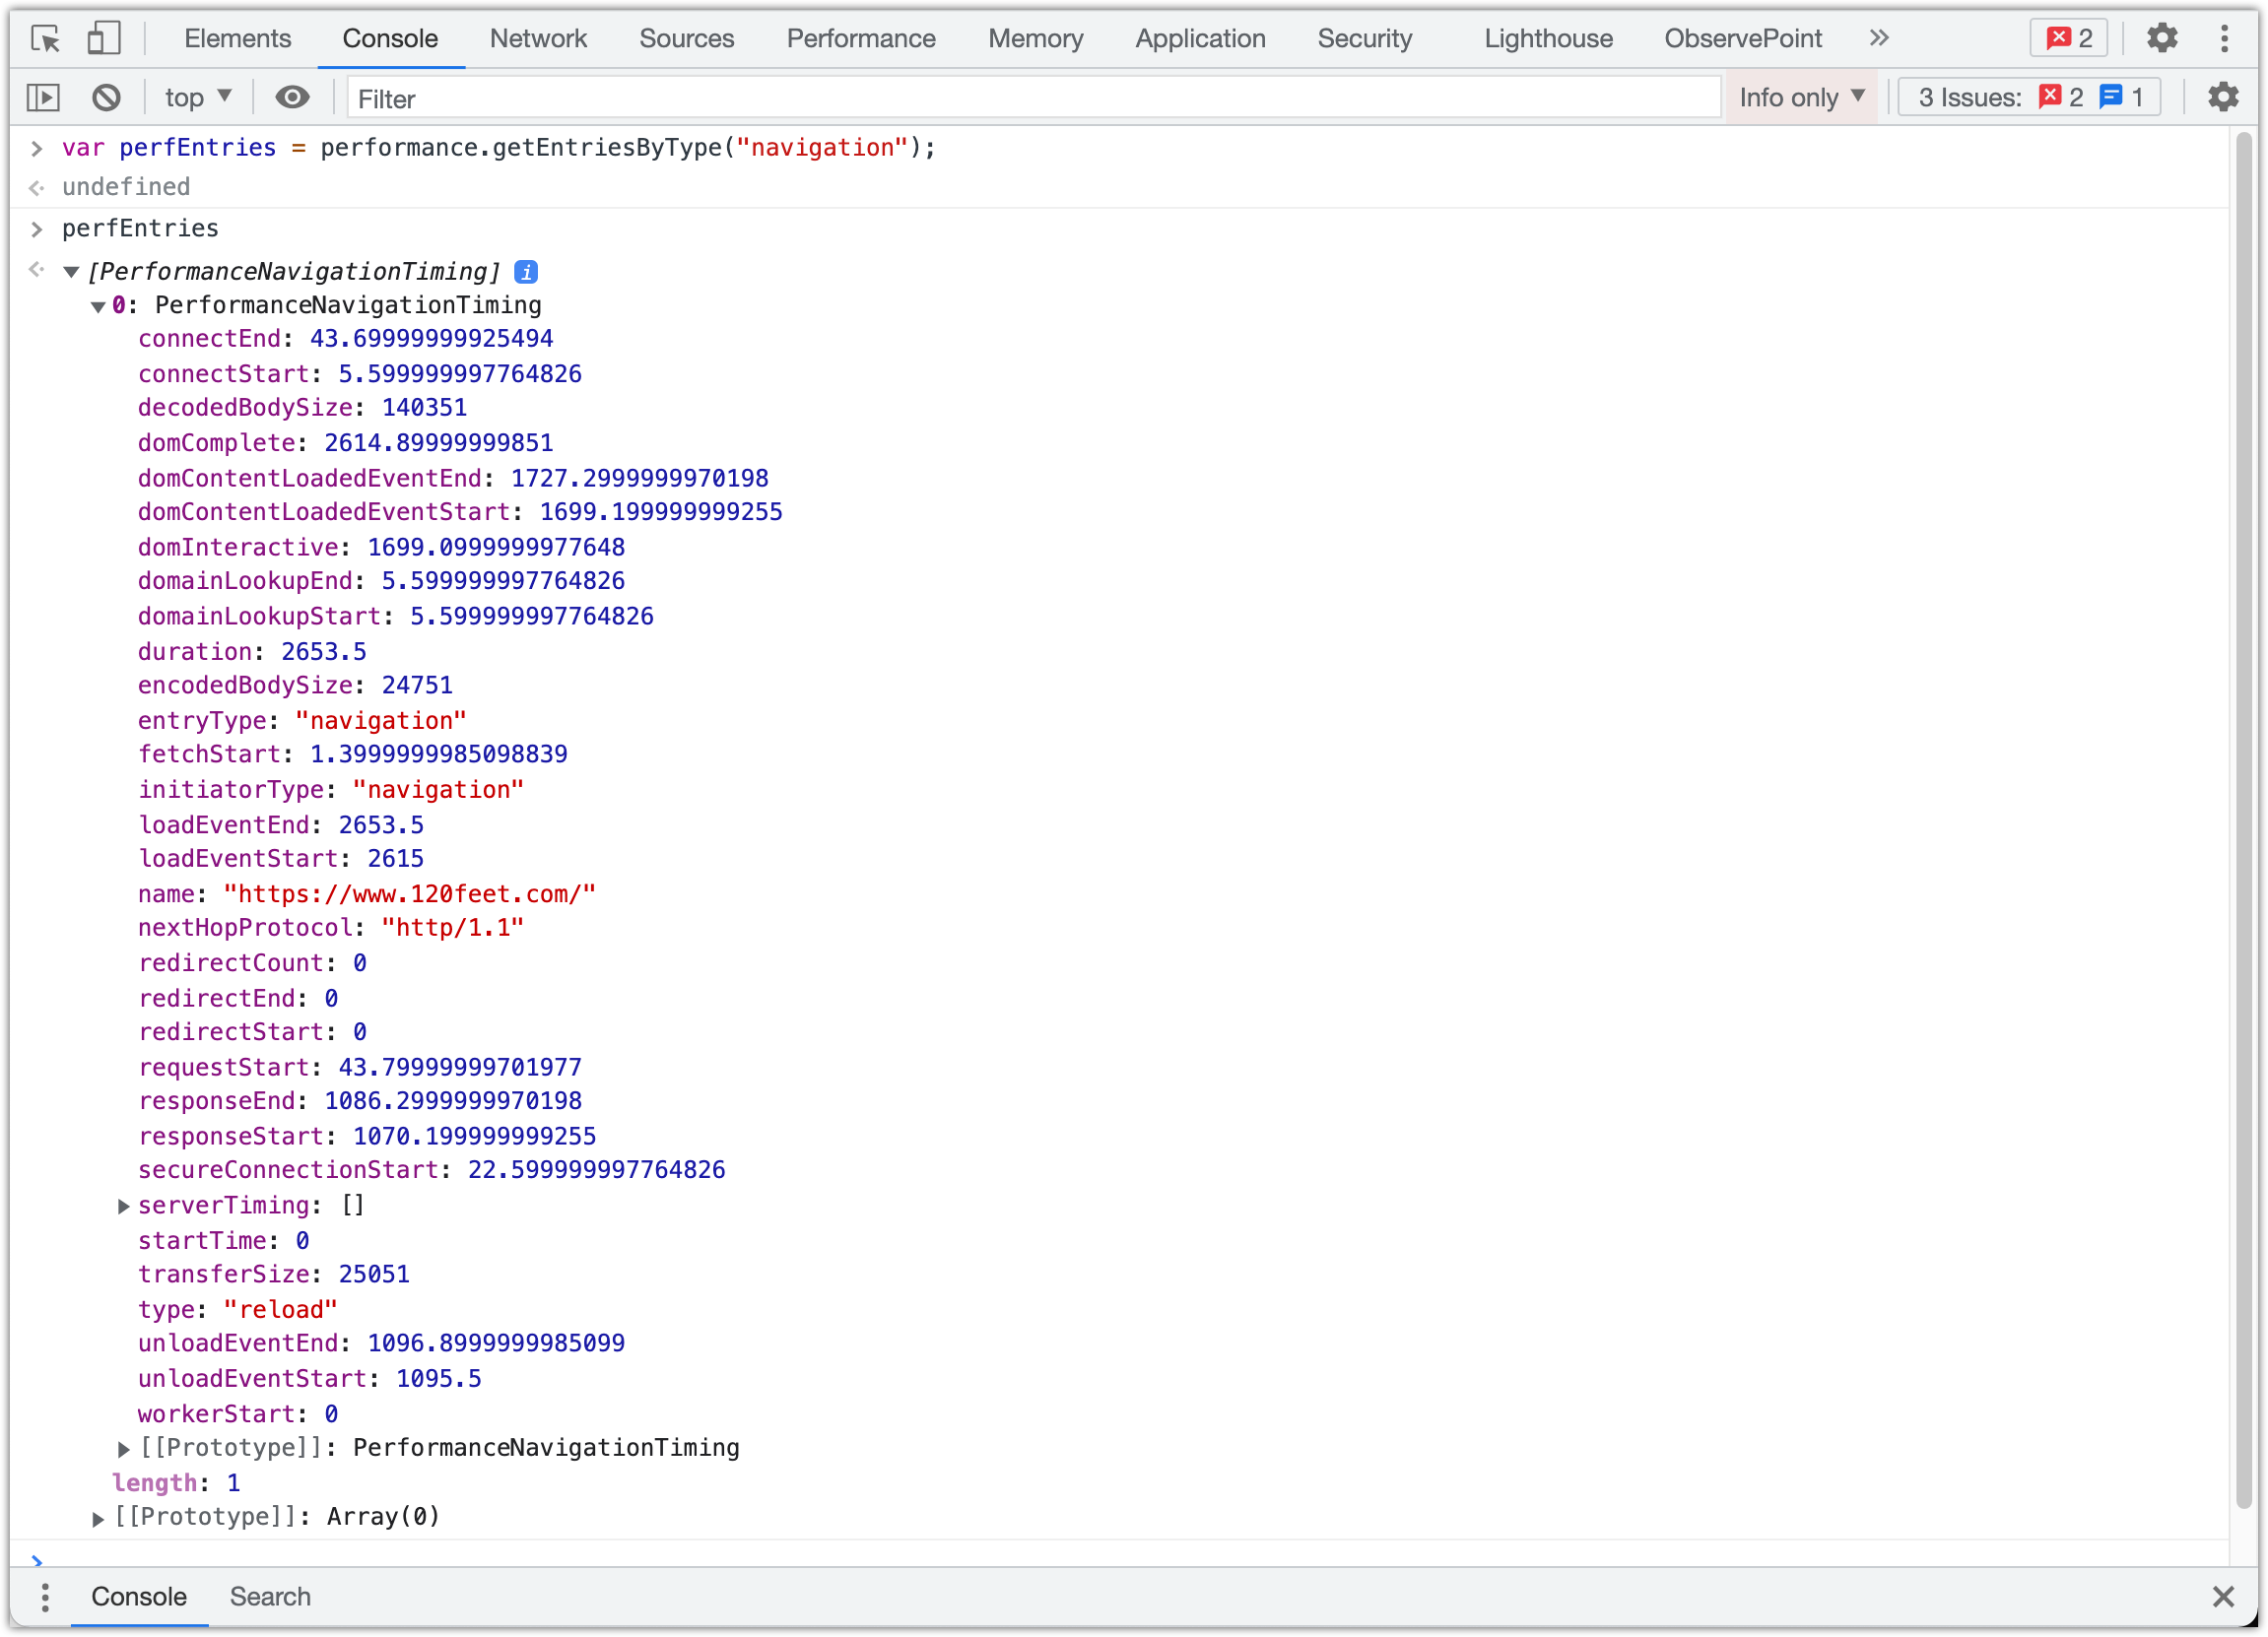The width and height of the screenshot is (2268, 1637).
Task: Create live expression with eye icon
Action: (x=292, y=97)
